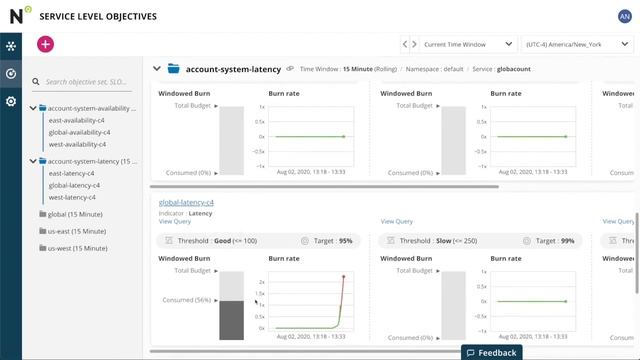Open the services grid sidebar icon
This screenshot has width=640, height=360.
(x=11, y=46)
